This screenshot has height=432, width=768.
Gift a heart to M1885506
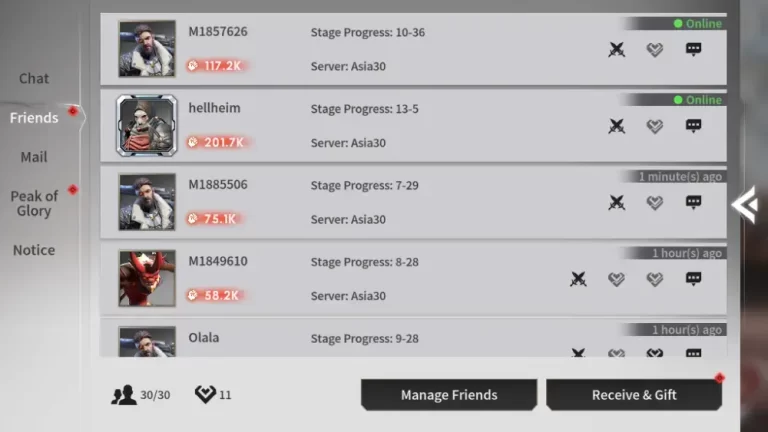655,202
